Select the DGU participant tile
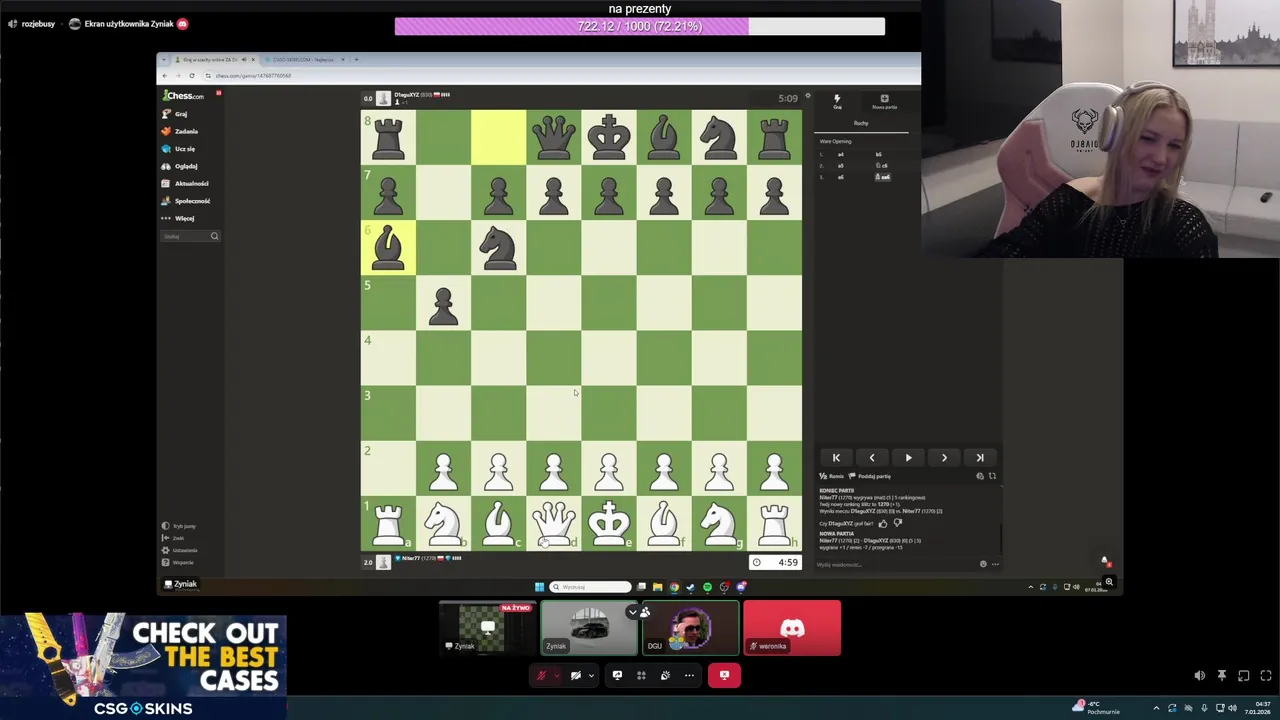The height and width of the screenshot is (720, 1280). click(x=690, y=628)
